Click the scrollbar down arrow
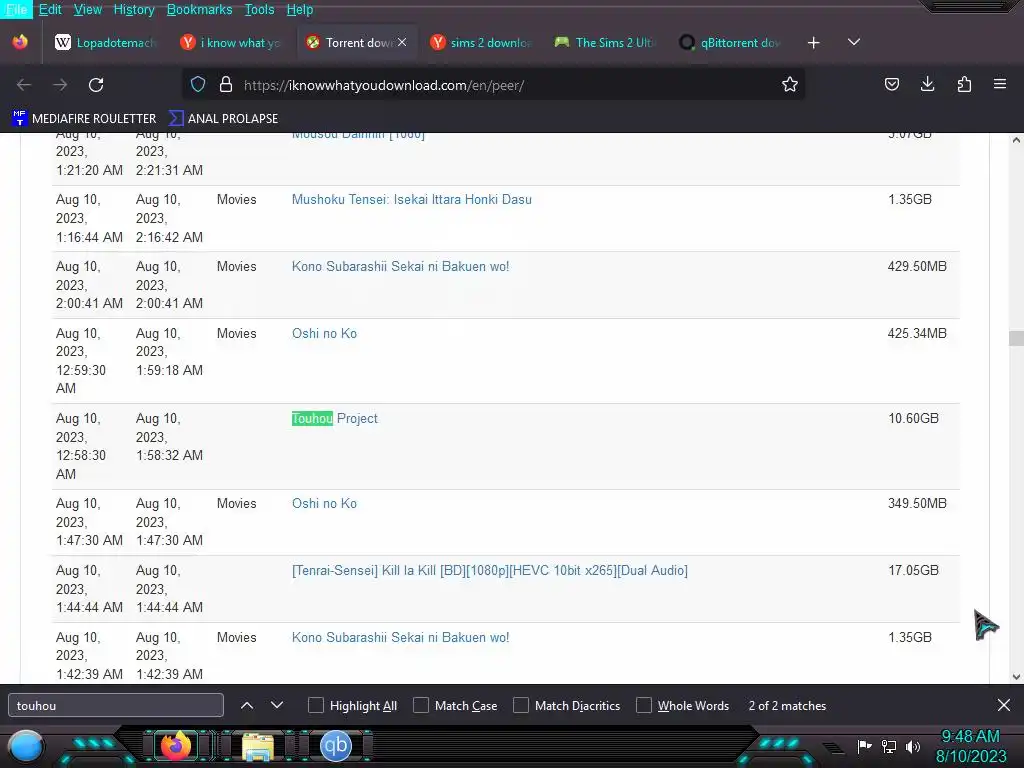 tap(1016, 677)
